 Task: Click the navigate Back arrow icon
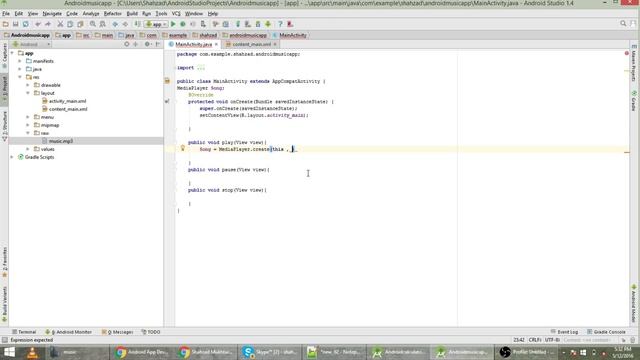pyautogui.click(x=115, y=24)
